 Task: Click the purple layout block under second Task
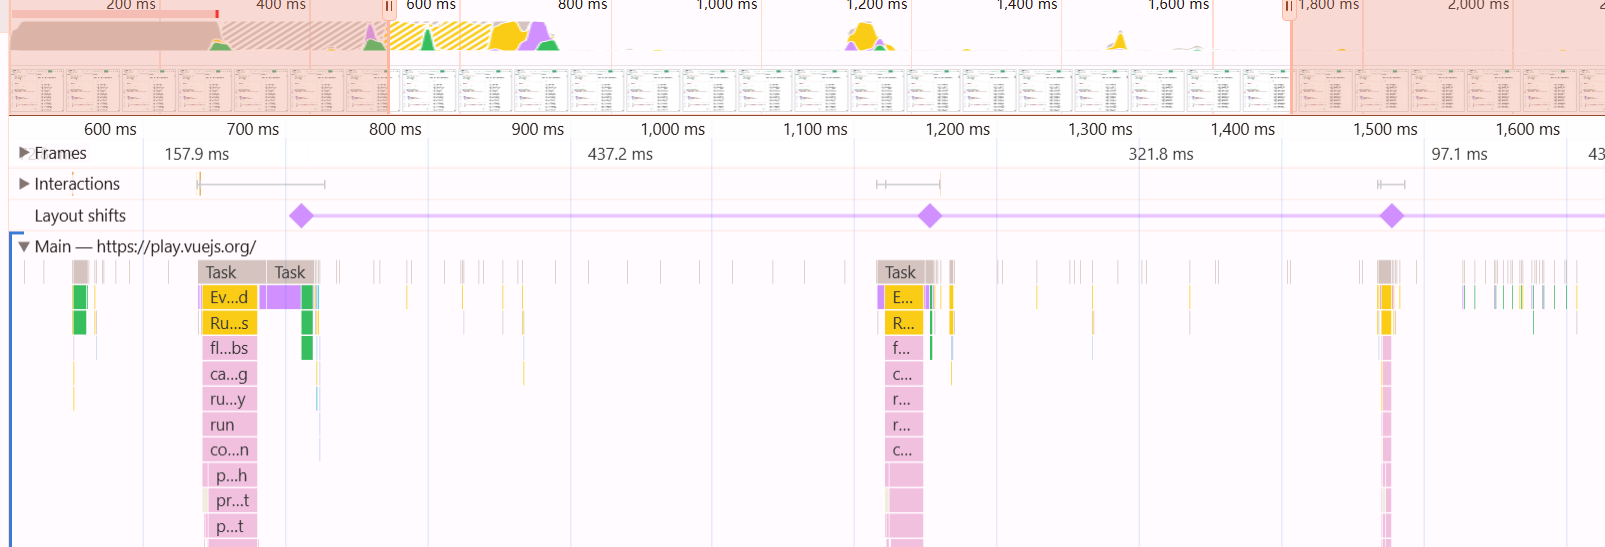pyautogui.click(x=283, y=297)
